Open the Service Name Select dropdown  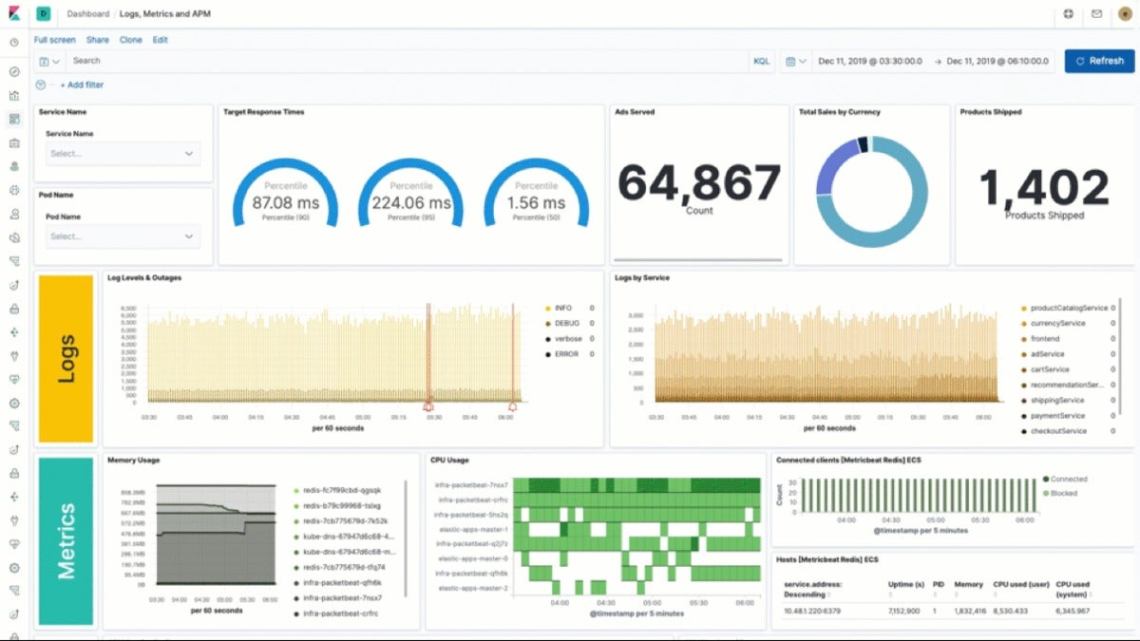(x=120, y=153)
